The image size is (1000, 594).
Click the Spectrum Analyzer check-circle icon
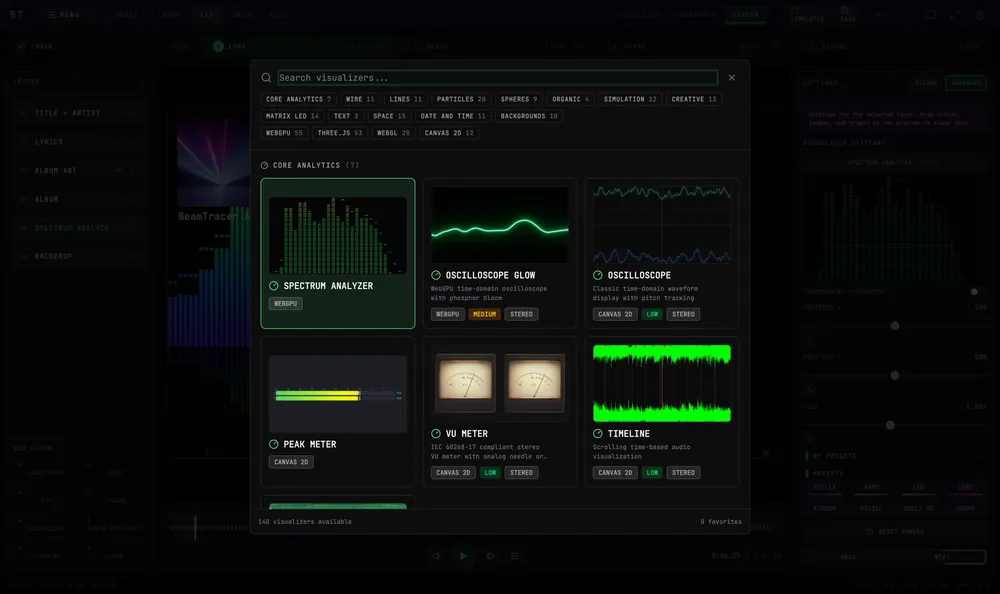(274, 286)
